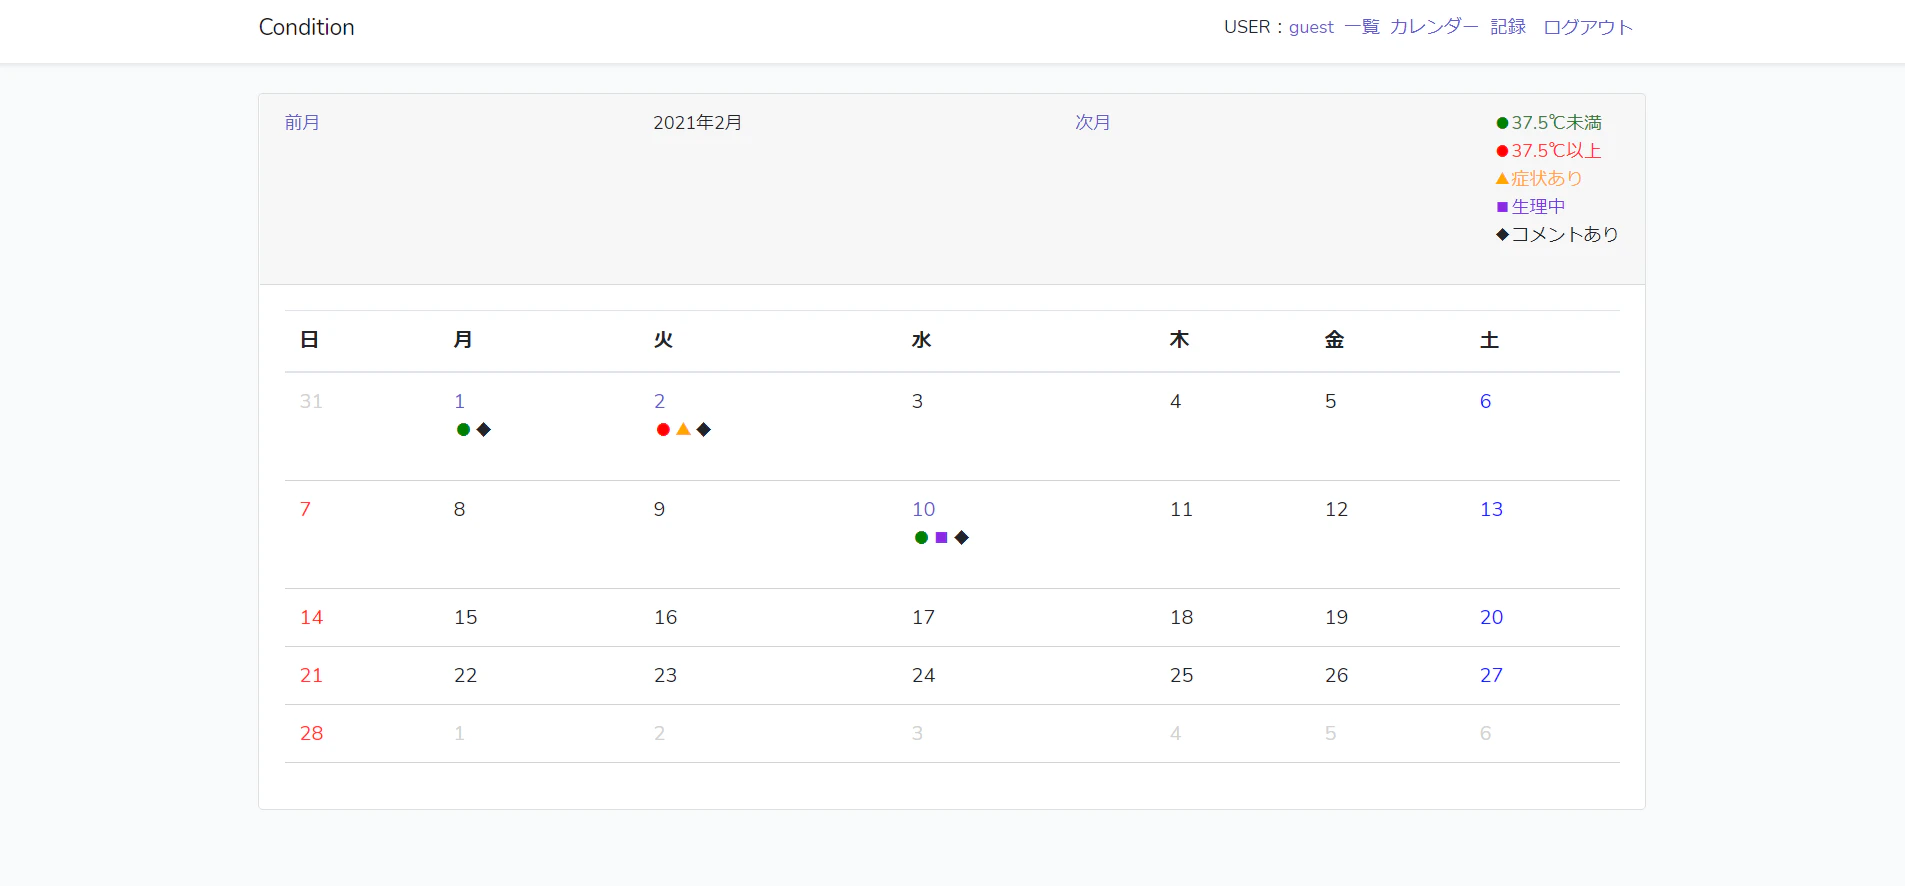Image resolution: width=1905 pixels, height=886 pixels.
Task: Open the 記録 record page
Action: [1508, 27]
